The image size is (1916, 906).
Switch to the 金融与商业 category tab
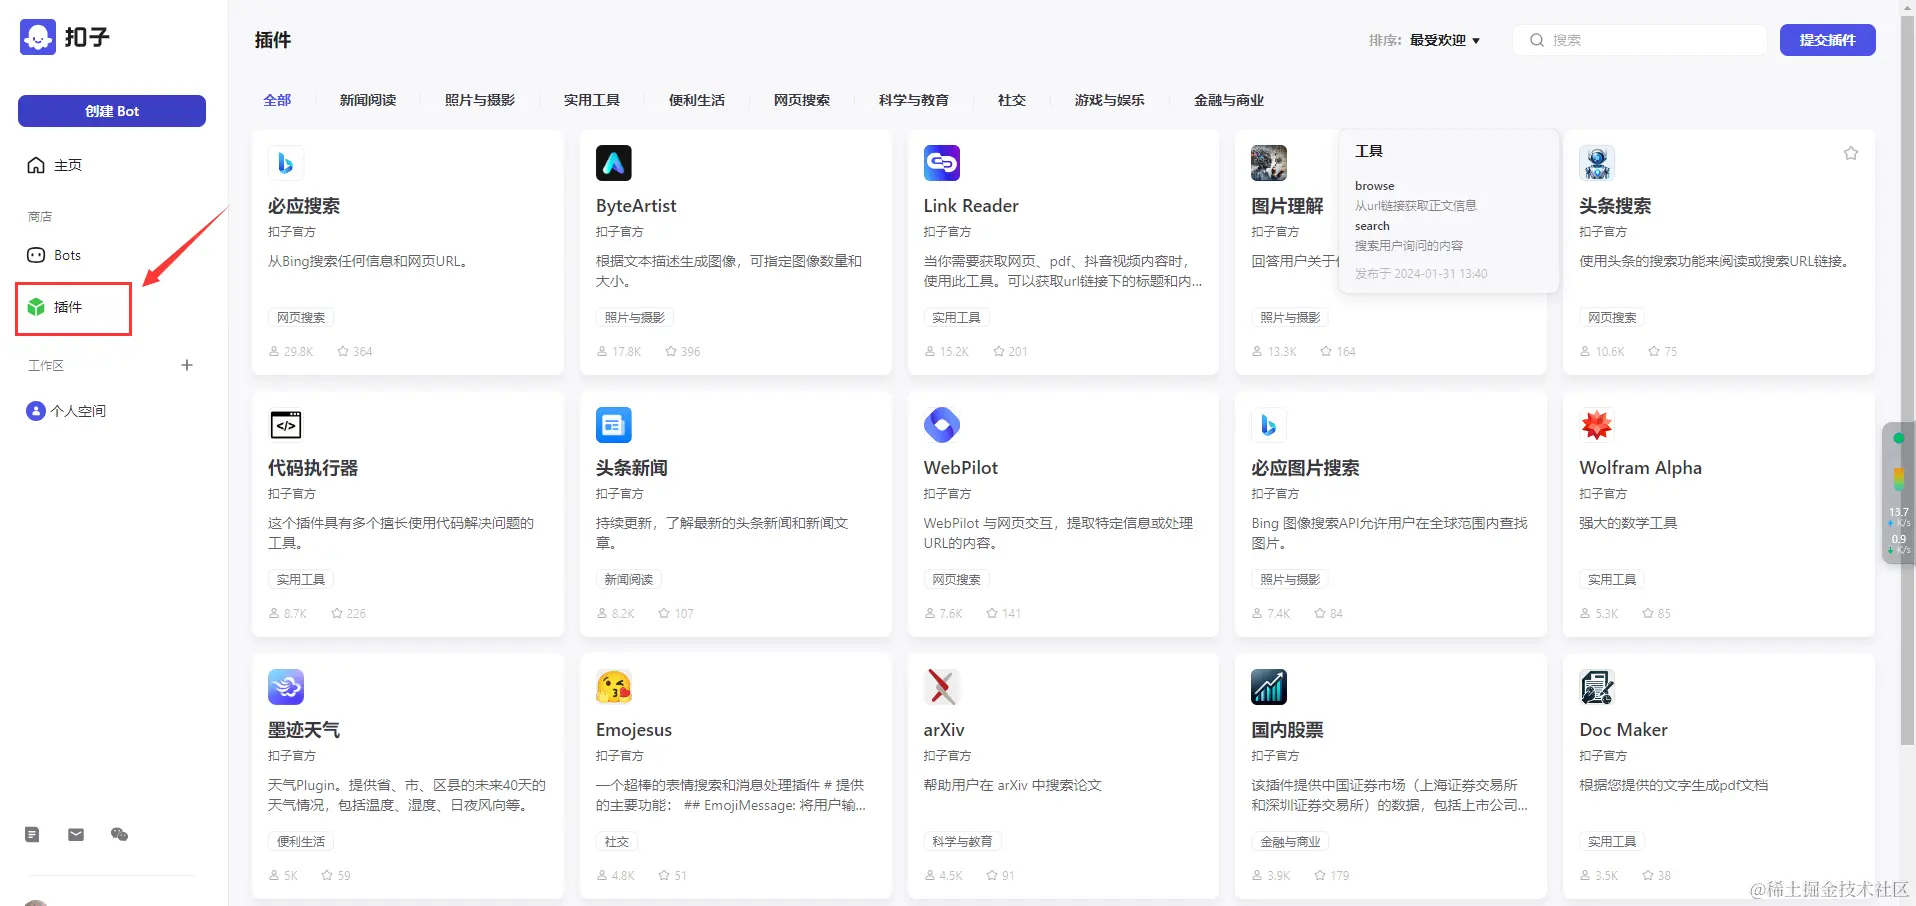pyautogui.click(x=1229, y=100)
